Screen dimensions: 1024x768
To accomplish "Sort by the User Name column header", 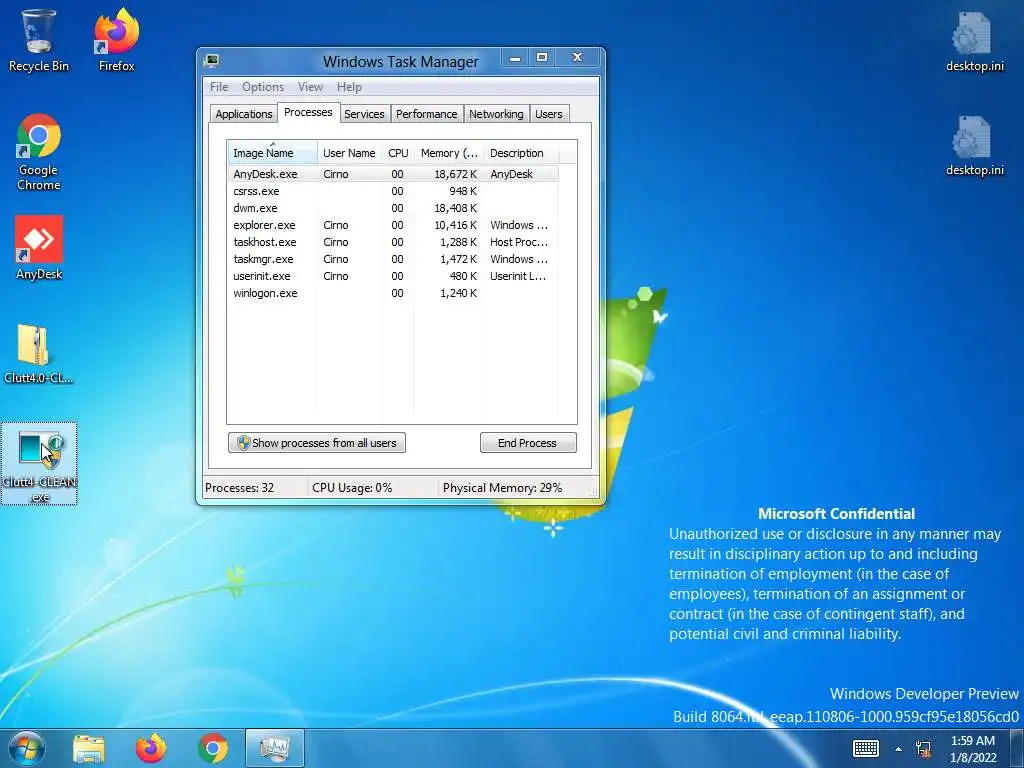I will (349, 152).
